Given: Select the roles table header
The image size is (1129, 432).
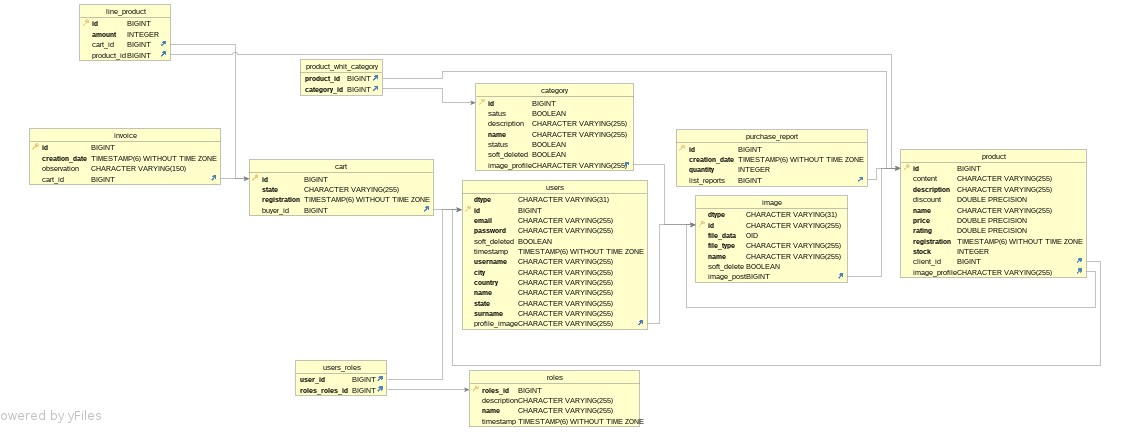Looking at the screenshot, I should tap(554, 377).
